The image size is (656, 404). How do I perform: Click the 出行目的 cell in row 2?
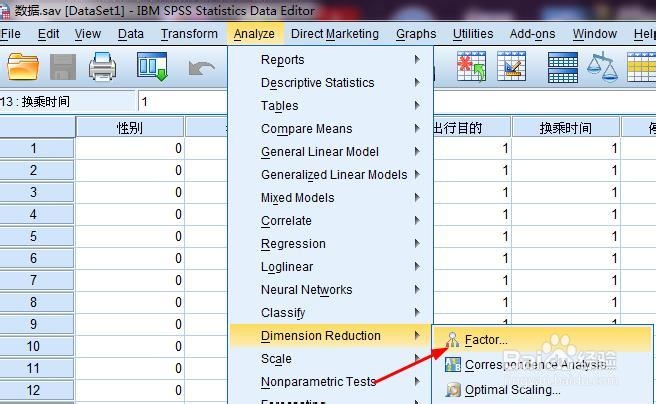click(x=472, y=170)
